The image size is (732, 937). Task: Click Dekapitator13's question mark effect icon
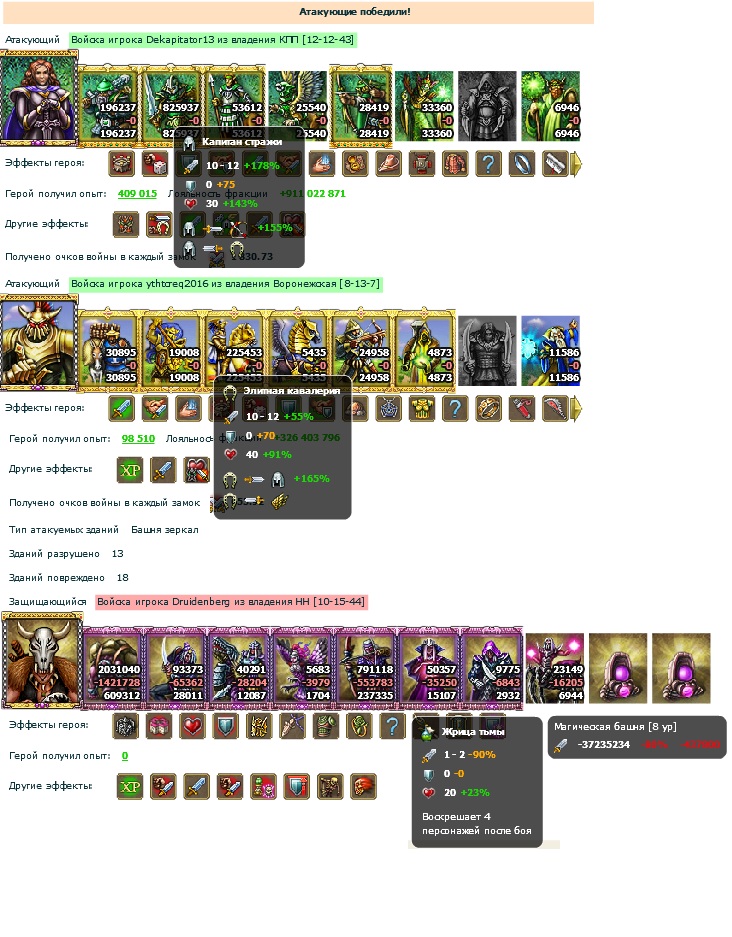pyautogui.click(x=488, y=164)
